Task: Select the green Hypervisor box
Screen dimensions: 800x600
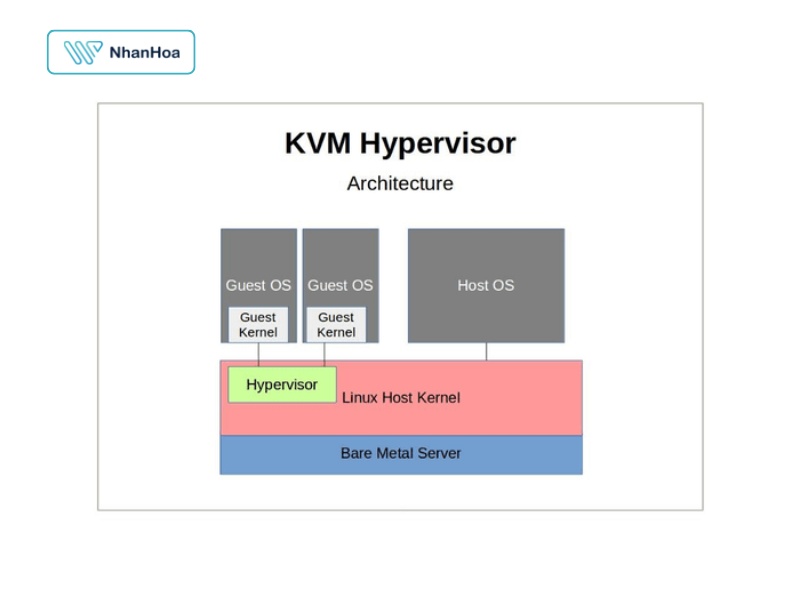Action: click(x=282, y=385)
